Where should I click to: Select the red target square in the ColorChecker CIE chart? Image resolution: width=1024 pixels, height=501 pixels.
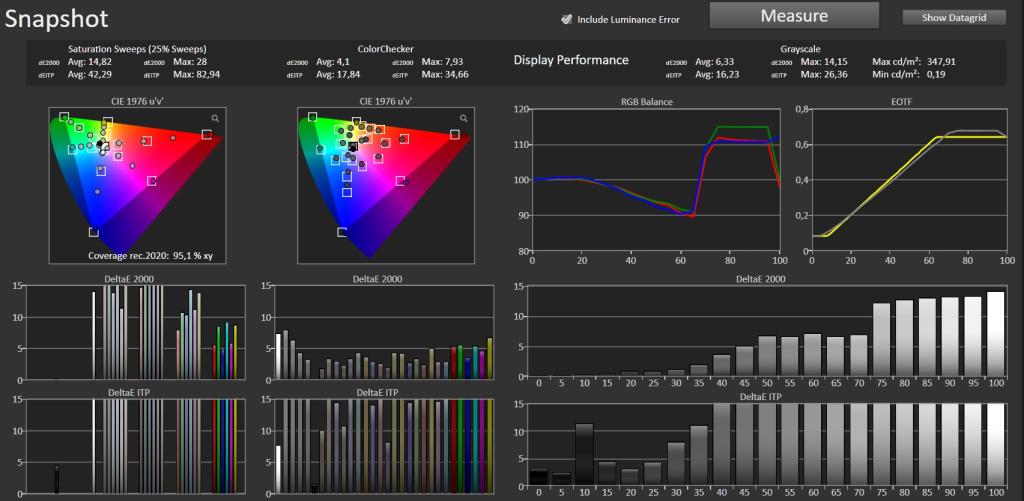pos(455,135)
